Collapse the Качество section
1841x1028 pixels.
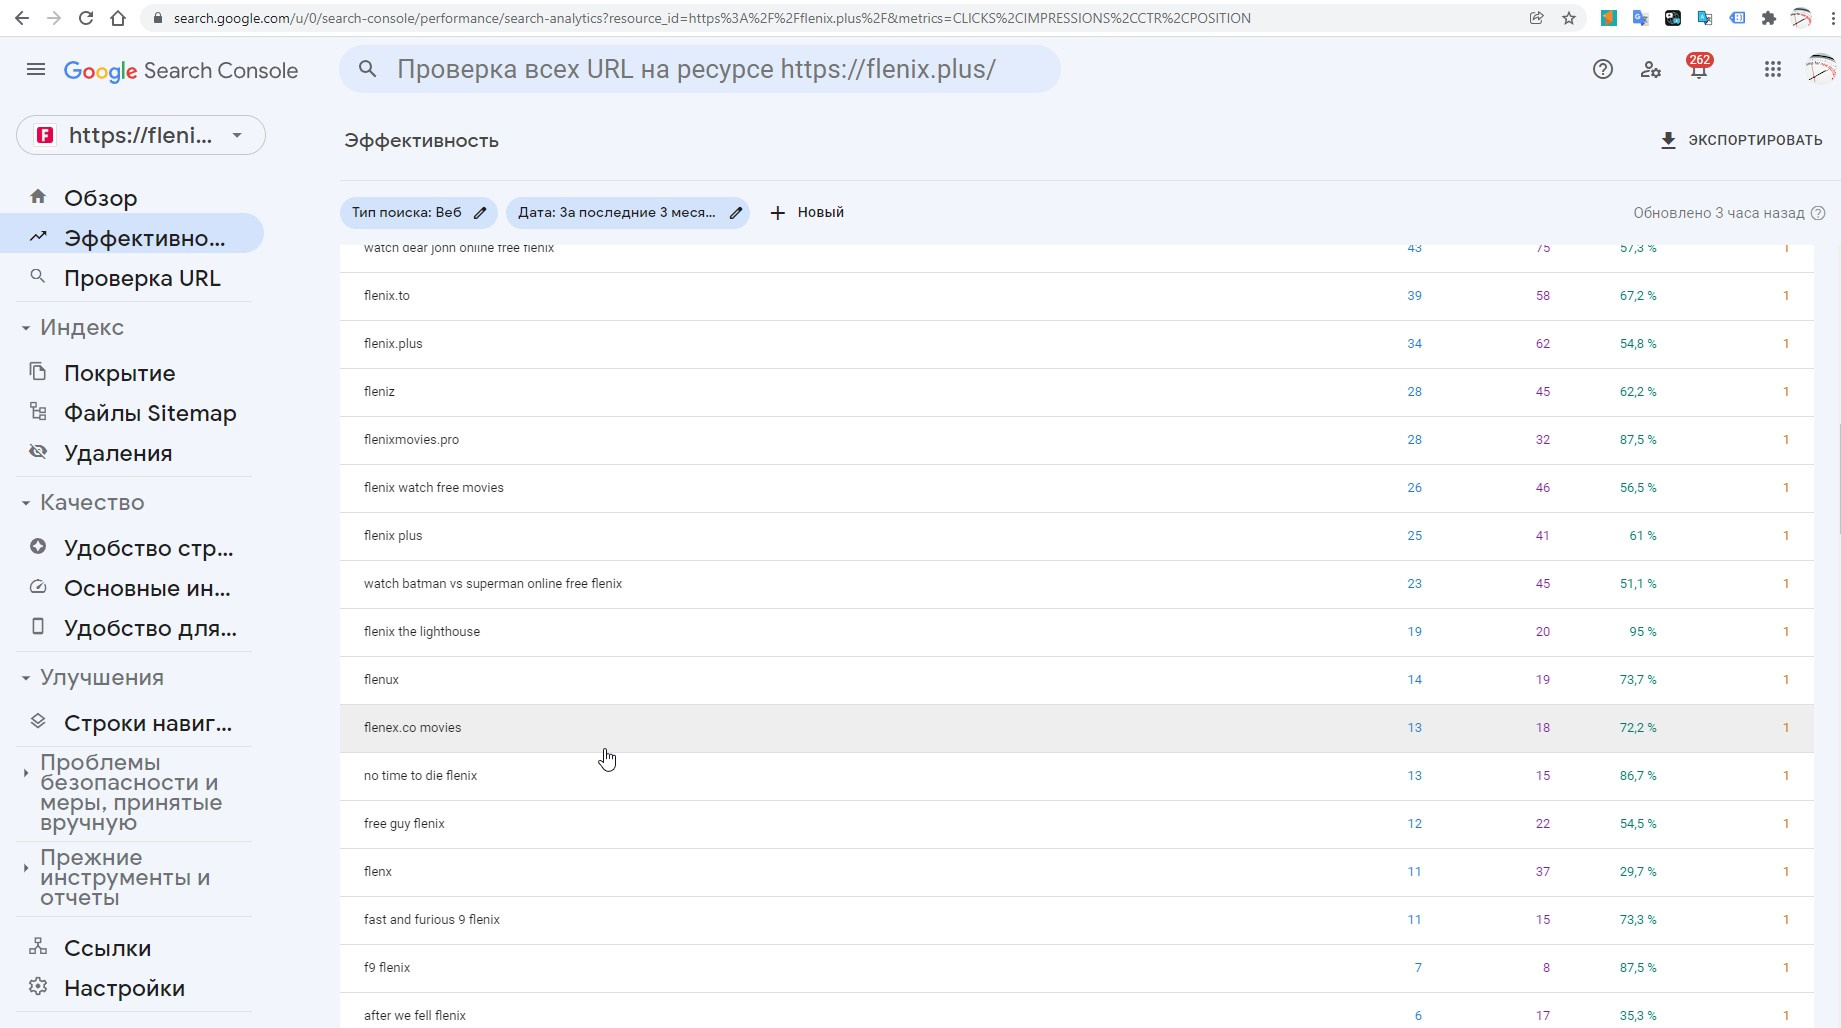[26, 503]
